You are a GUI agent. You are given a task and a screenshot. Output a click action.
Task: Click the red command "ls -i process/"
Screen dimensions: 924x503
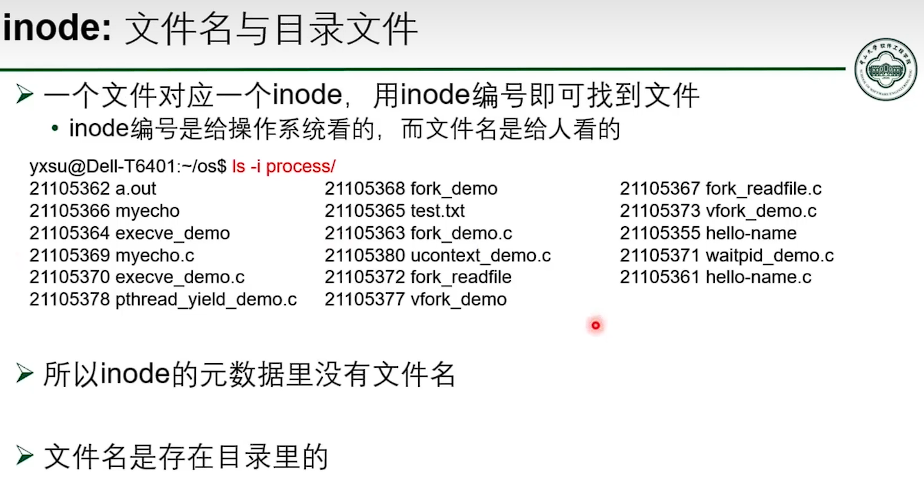283,167
